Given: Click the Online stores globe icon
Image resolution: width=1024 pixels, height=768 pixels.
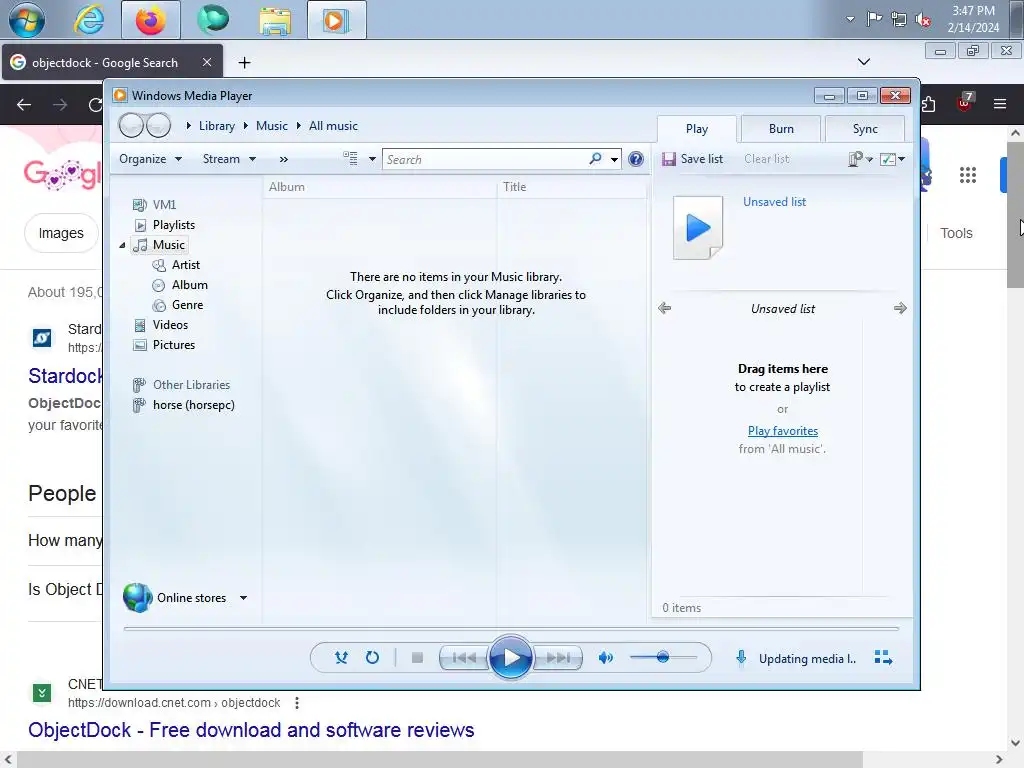Looking at the screenshot, I should 138,598.
